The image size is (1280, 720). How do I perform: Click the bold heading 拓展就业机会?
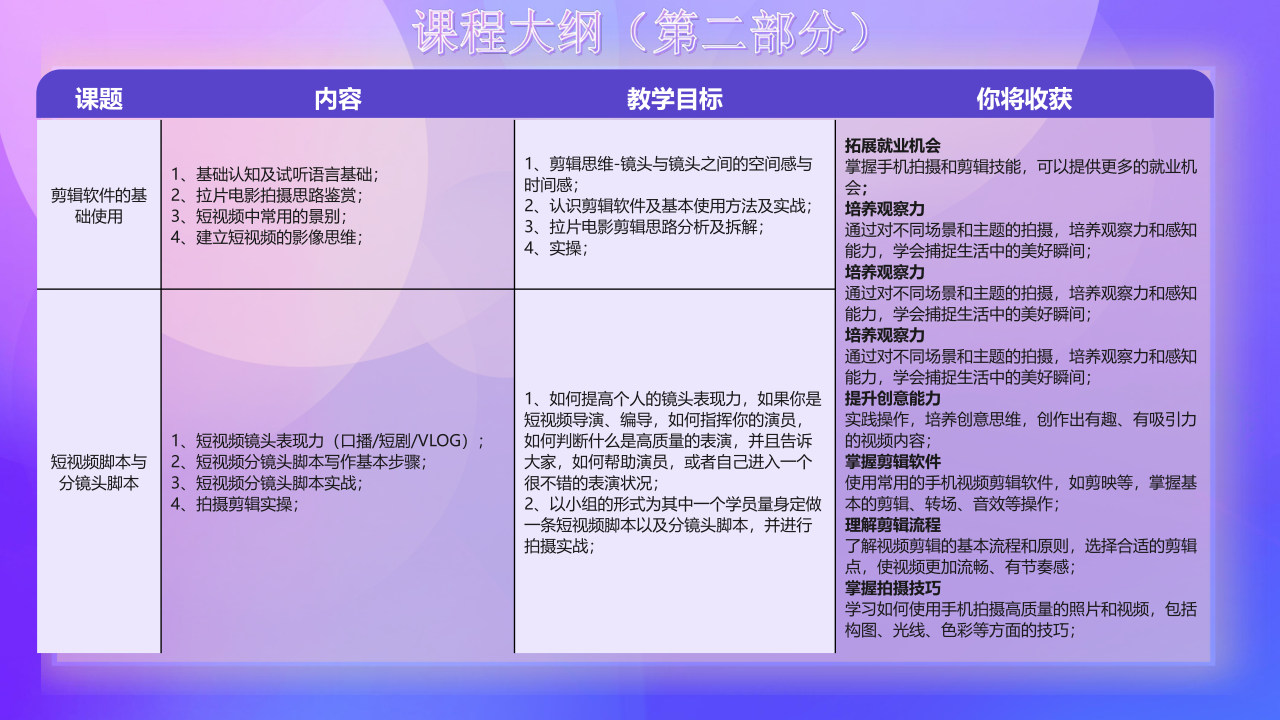(893, 145)
